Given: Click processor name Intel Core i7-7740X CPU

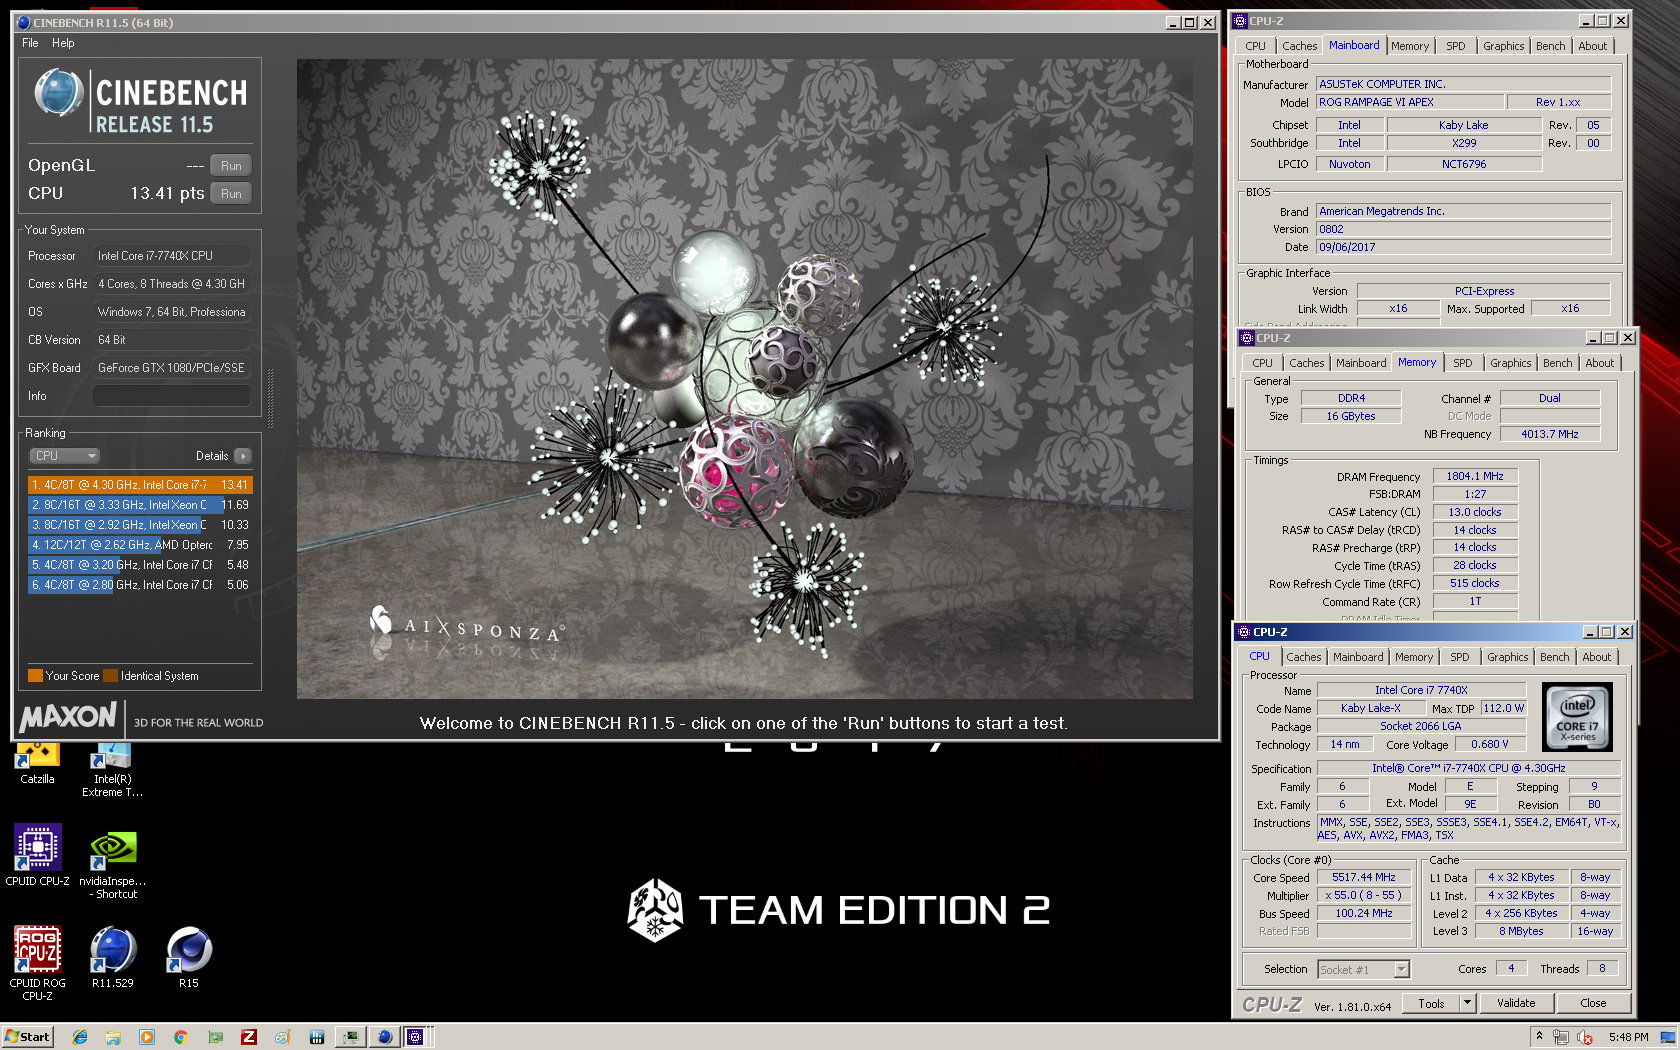Looking at the screenshot, I should click(171, 256).
